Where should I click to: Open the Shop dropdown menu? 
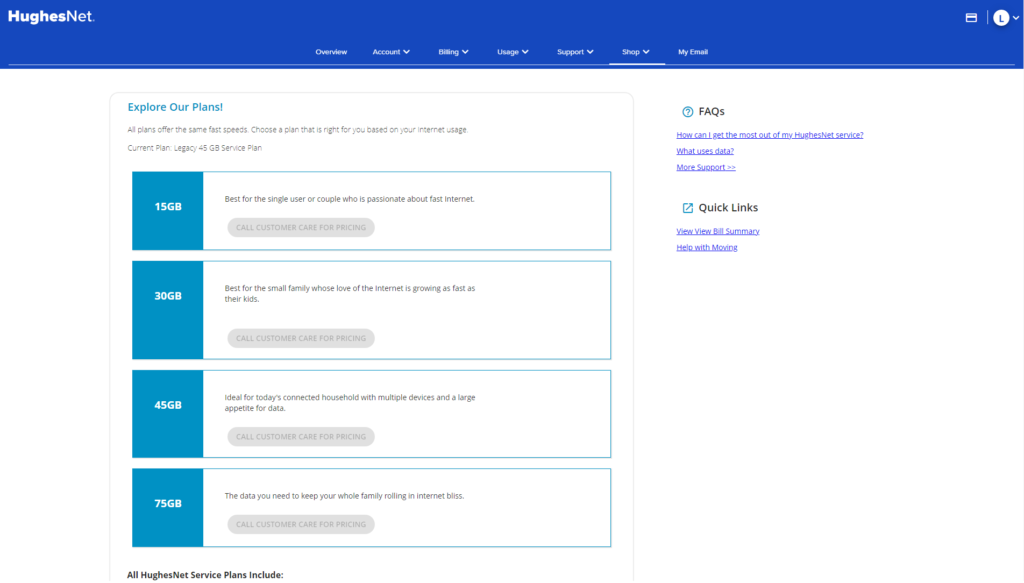click(636, 51)
